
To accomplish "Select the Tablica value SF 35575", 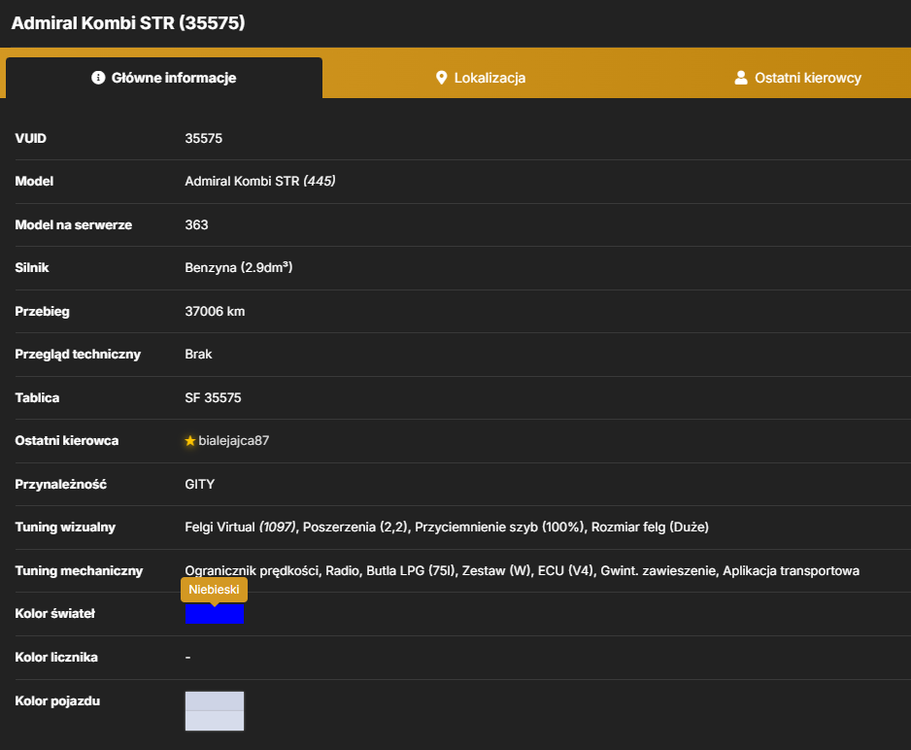I will (213, 398).
